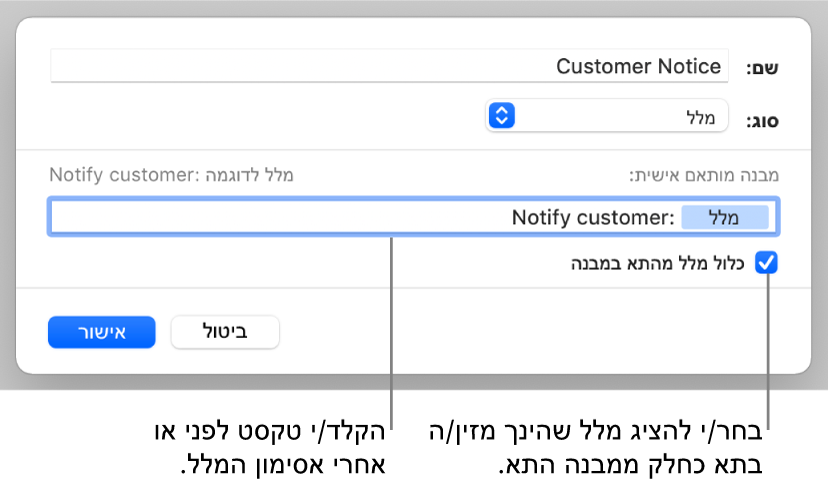The image size is (828, 481).
Task: Confirm with the אישור button
Action: point(101,333)
